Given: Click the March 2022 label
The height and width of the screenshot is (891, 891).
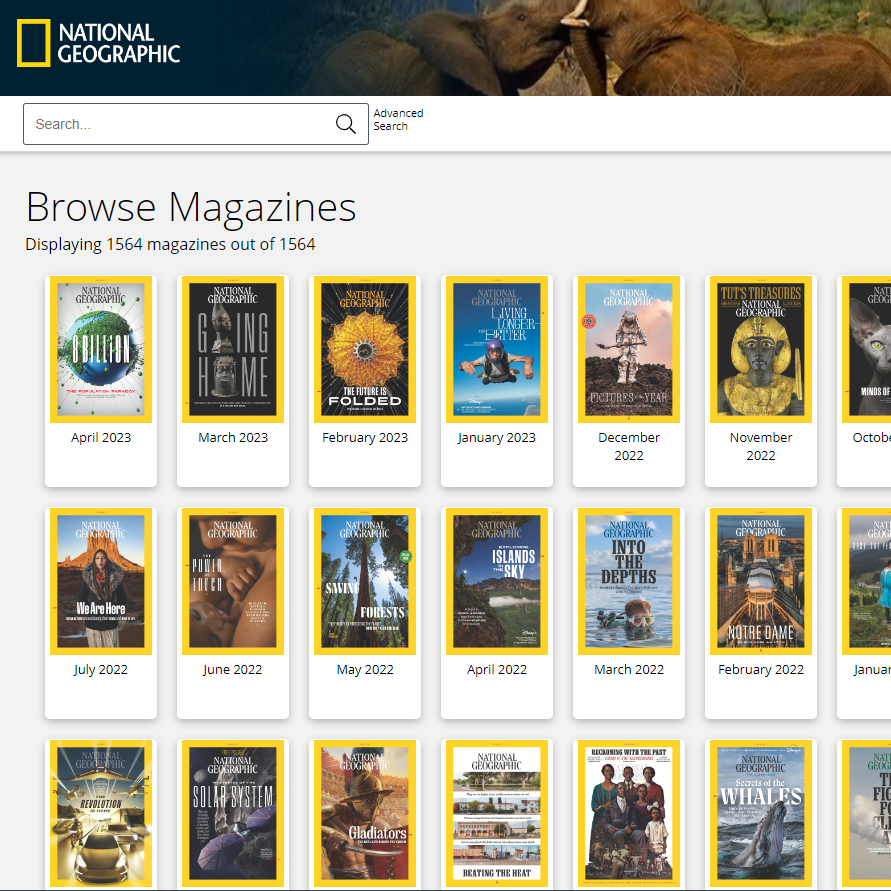Looking at the screenshot, I should click(628, 669).
